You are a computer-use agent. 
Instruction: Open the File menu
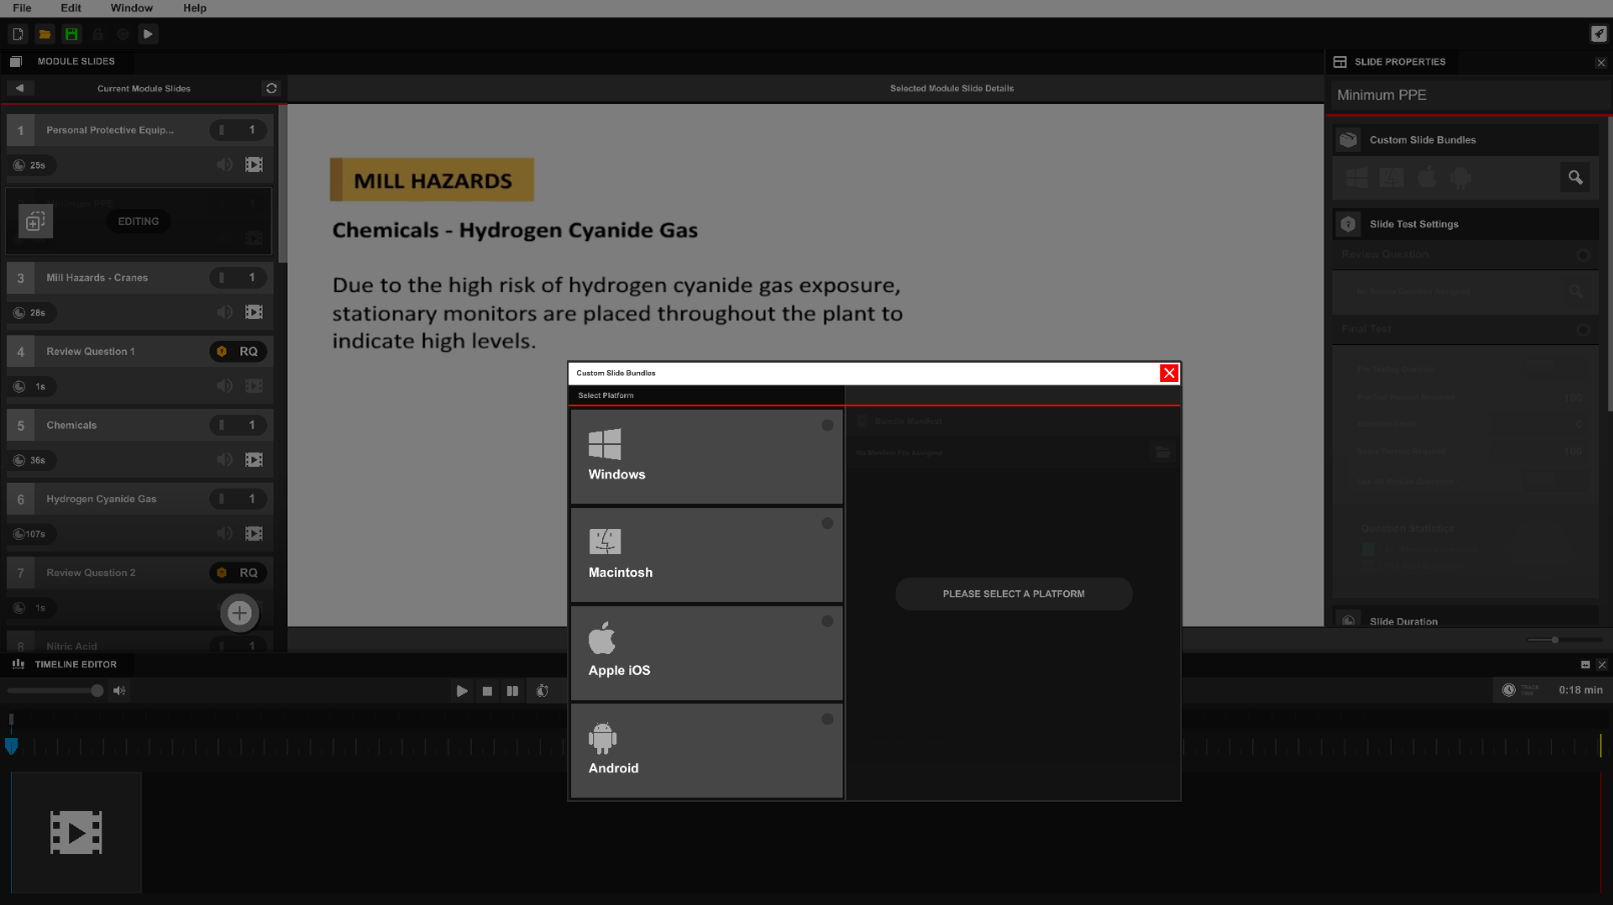point(22,8)
